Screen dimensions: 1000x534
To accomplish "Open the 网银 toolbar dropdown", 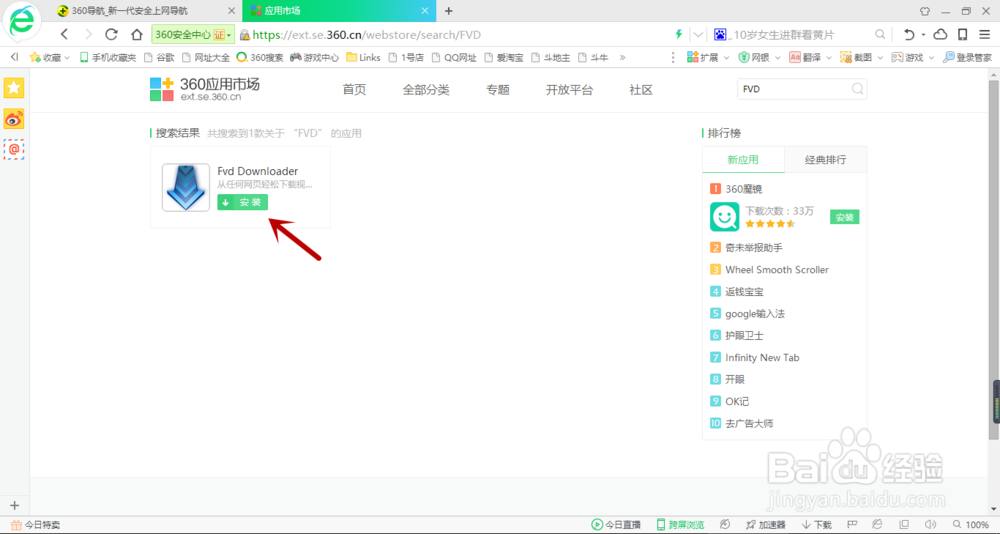I will pyautogui.click(x=759, y=57).
